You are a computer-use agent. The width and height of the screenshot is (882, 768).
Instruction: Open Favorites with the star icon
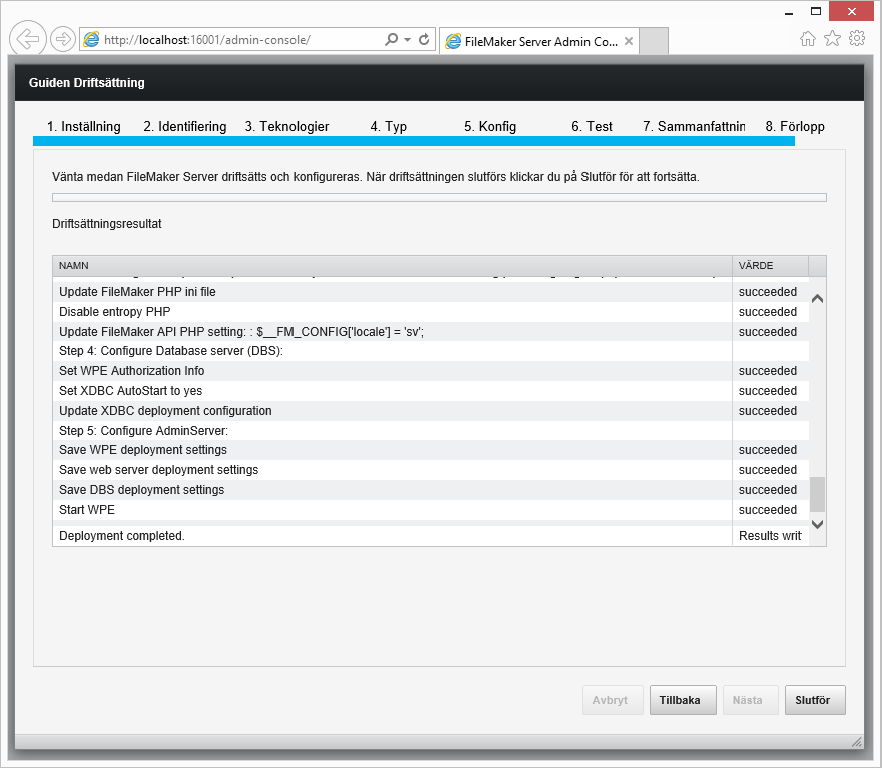tap(832, 39)
